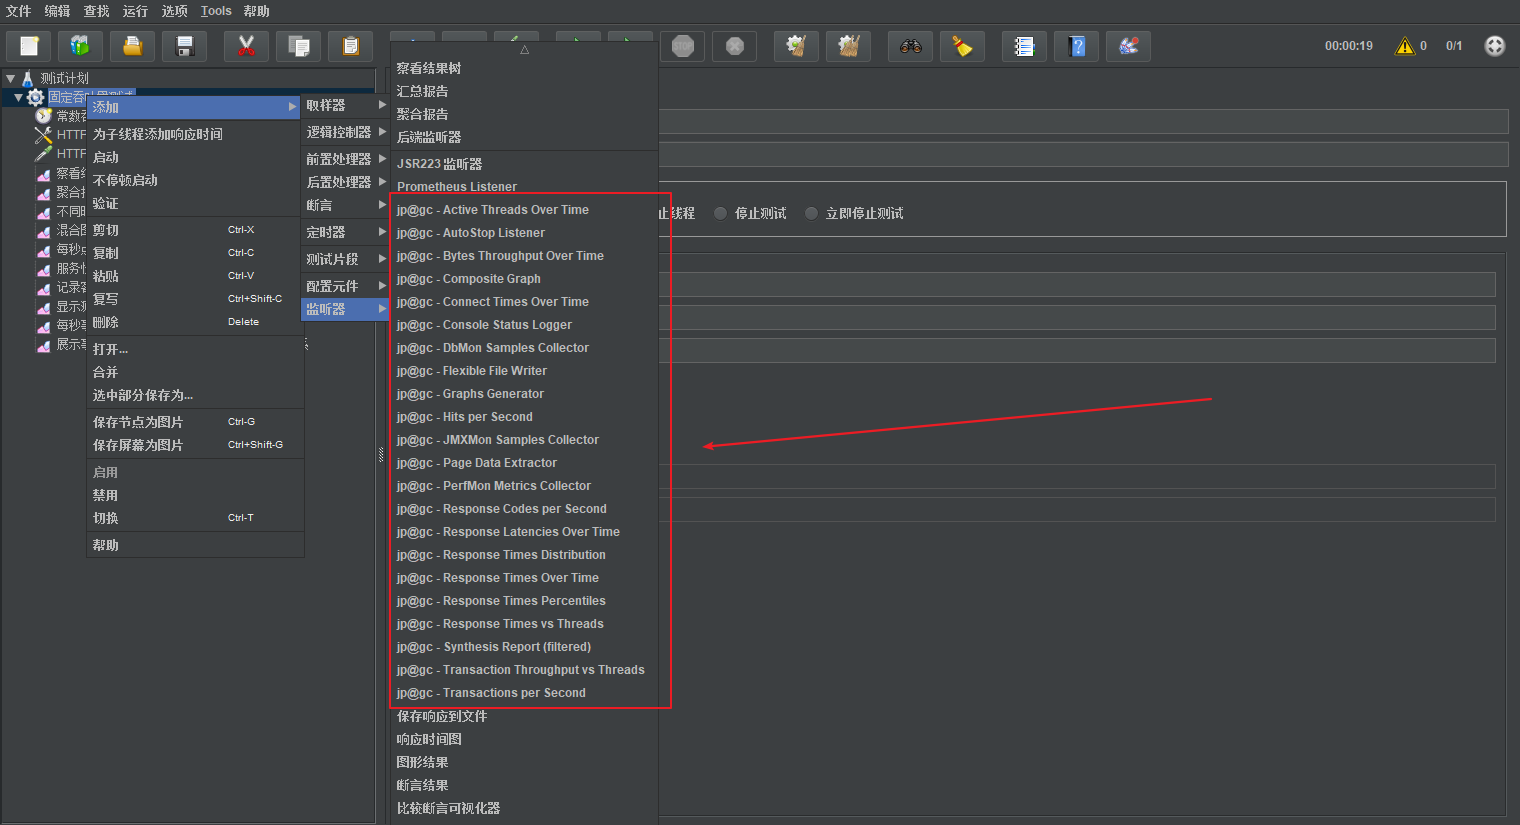Click the remote engines circular icon
This screenshot has width=1520, height=825.
[1495, 46]
